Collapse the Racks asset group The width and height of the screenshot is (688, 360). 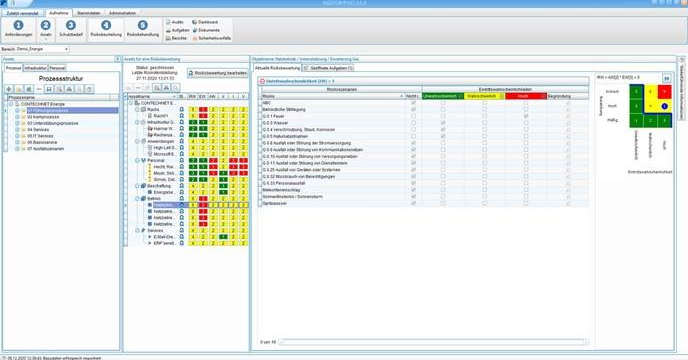tap(137, 109)
